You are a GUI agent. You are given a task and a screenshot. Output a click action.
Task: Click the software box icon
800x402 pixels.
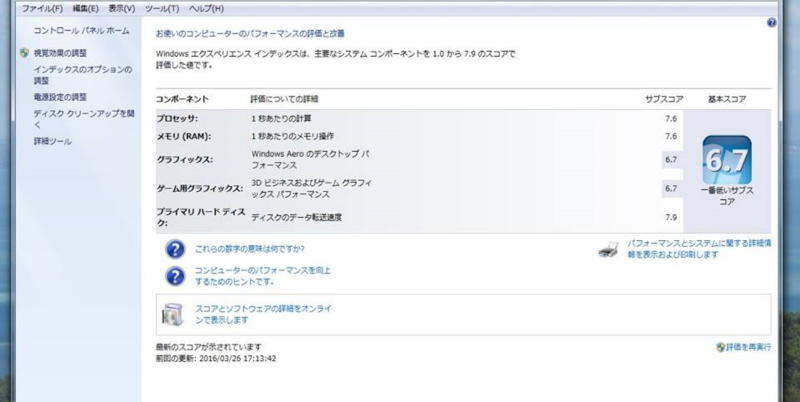click(172, 314)
